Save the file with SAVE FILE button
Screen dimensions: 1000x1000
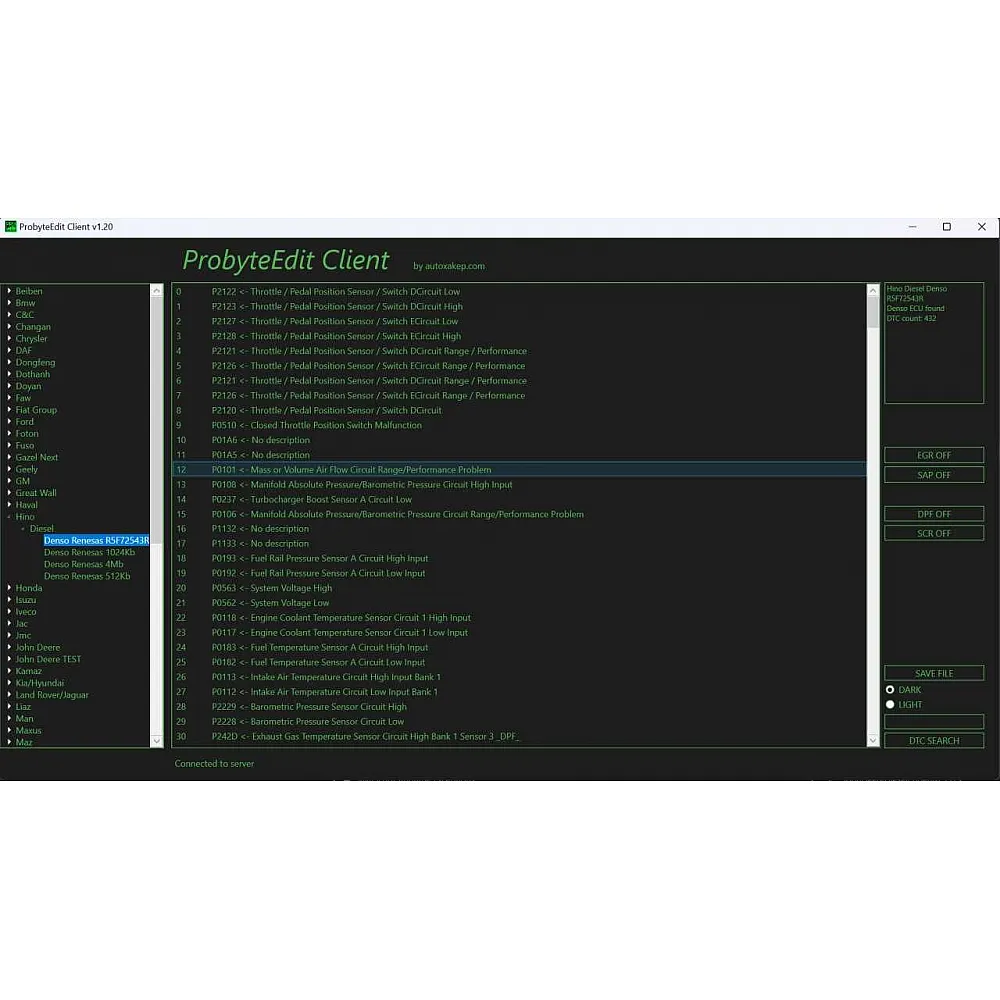[x=933, y=674]
